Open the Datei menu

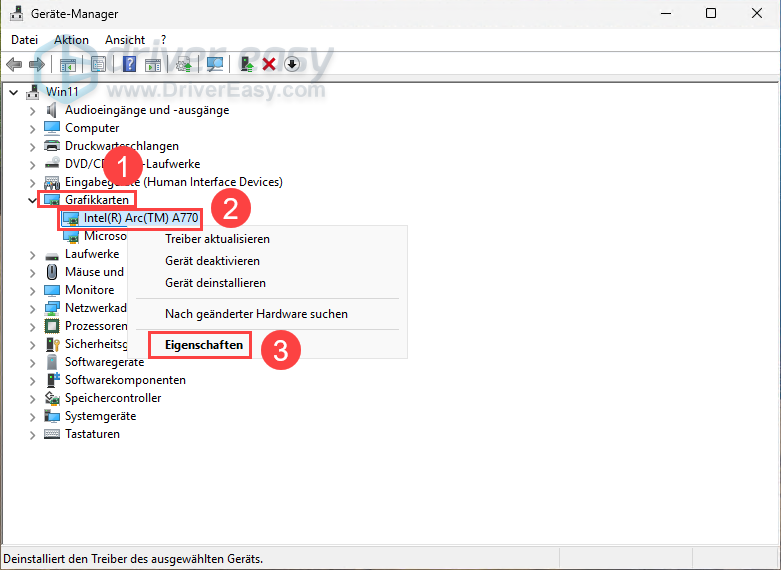pos(24,39)
